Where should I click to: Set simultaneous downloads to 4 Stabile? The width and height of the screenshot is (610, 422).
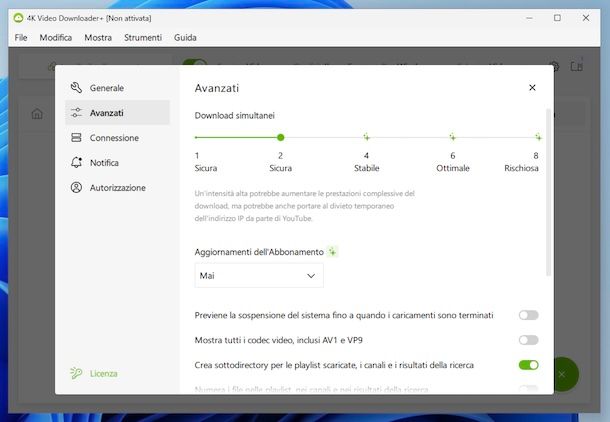366,137
